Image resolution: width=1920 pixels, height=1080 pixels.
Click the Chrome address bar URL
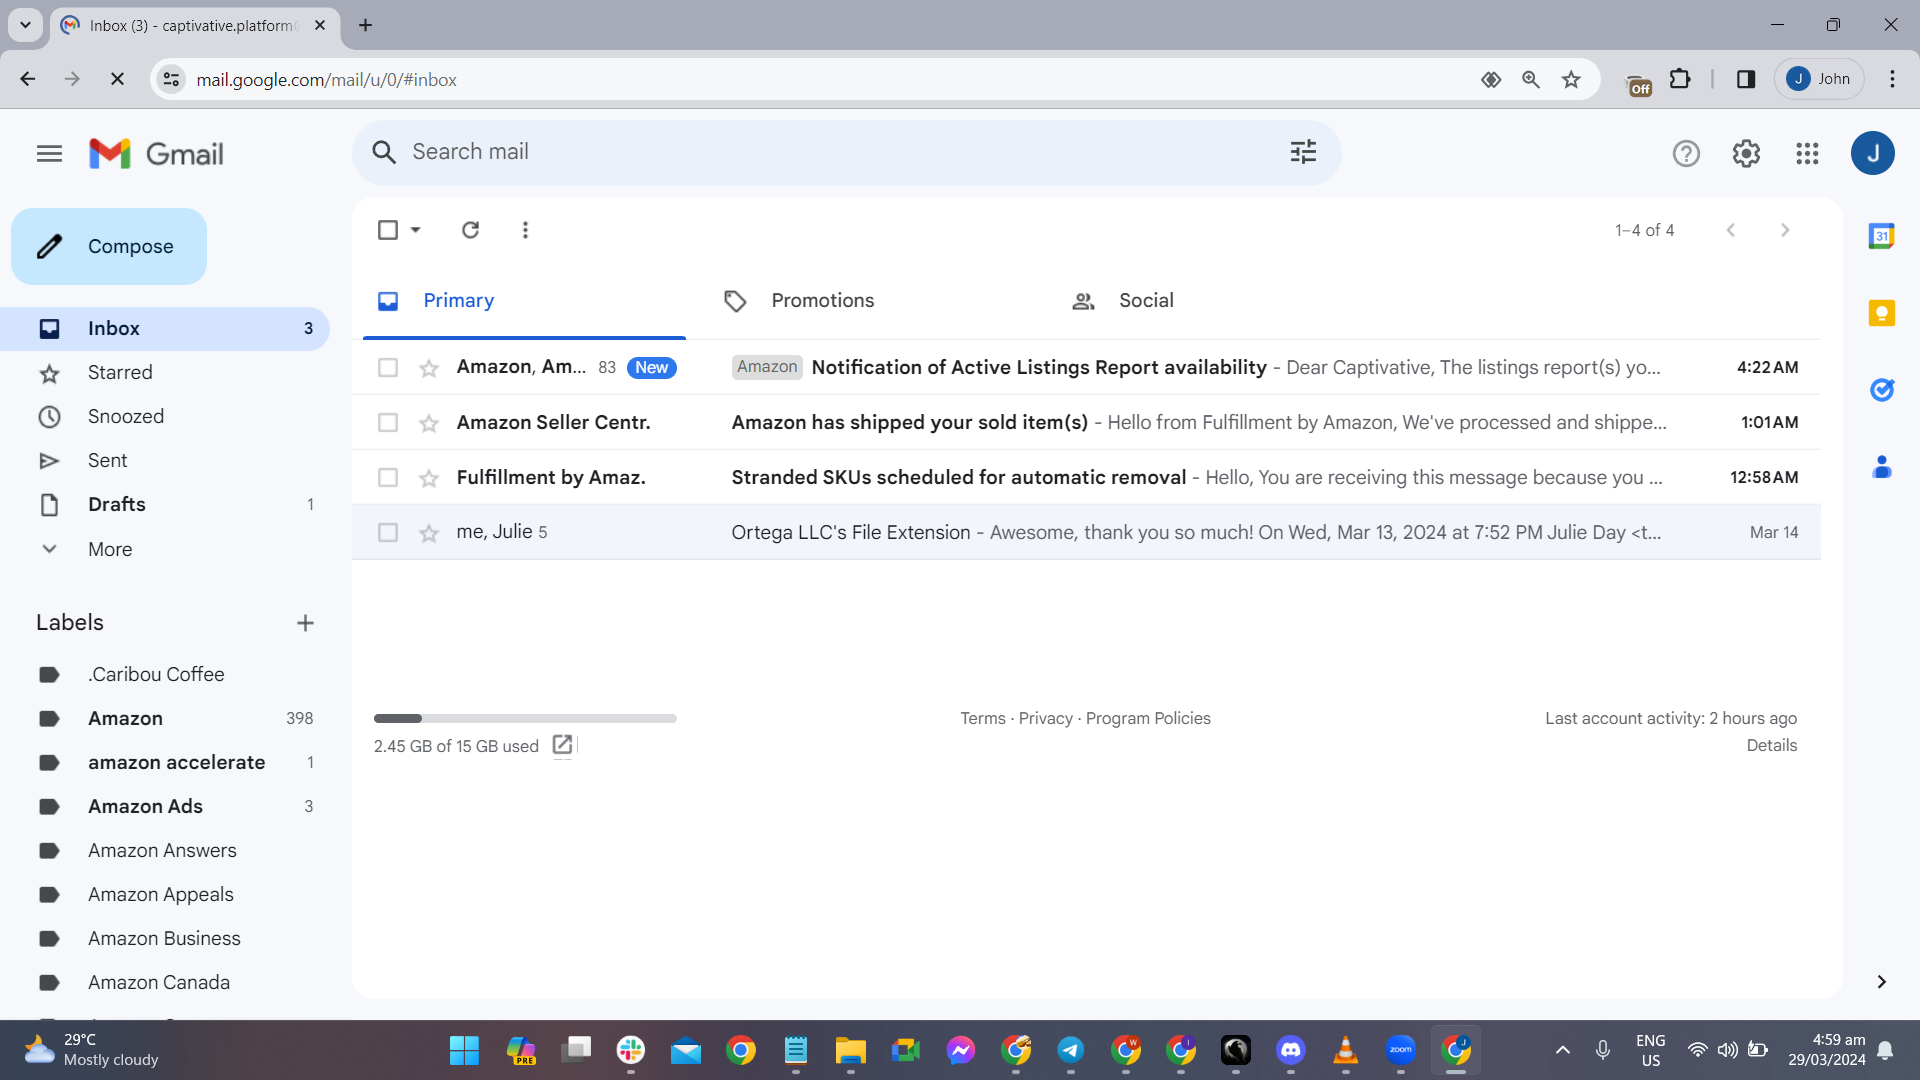(326, 80)
